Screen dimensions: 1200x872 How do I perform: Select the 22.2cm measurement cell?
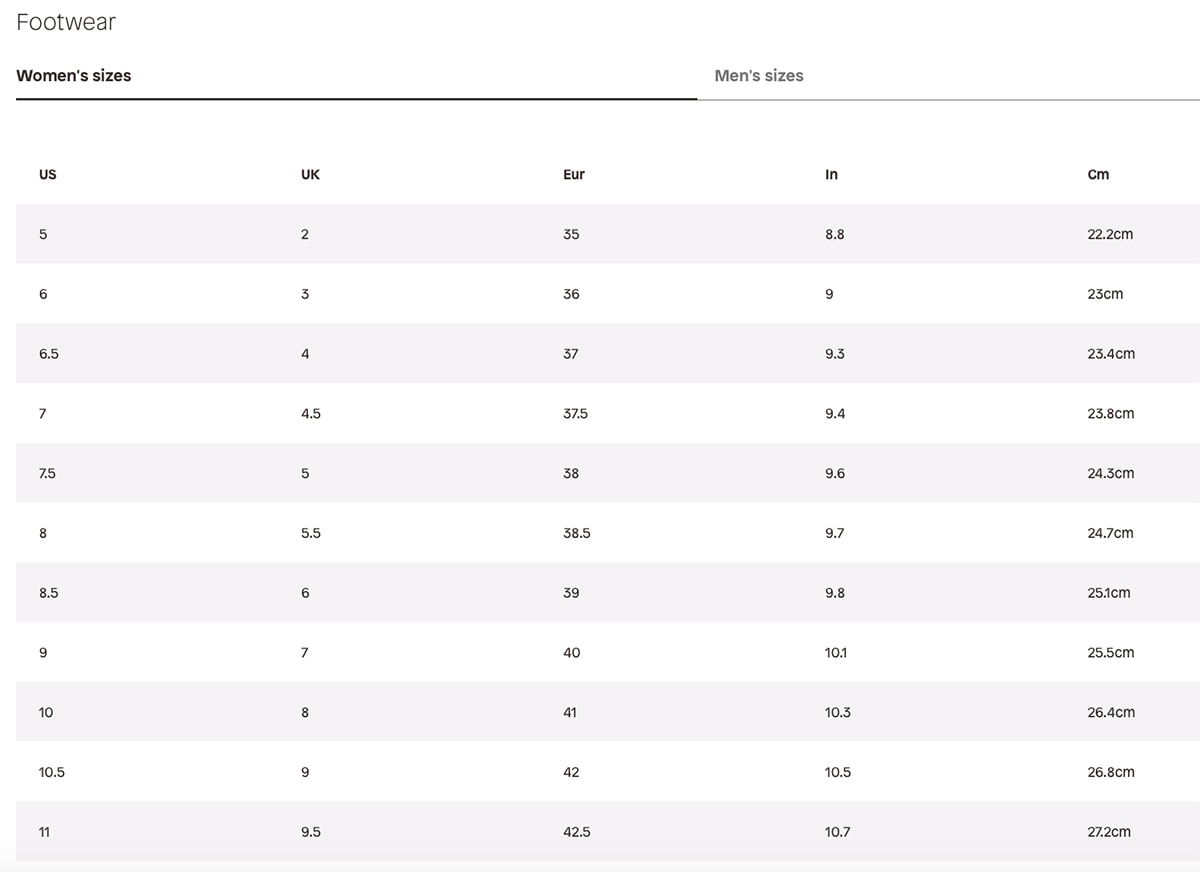[x=1110, y=234]
